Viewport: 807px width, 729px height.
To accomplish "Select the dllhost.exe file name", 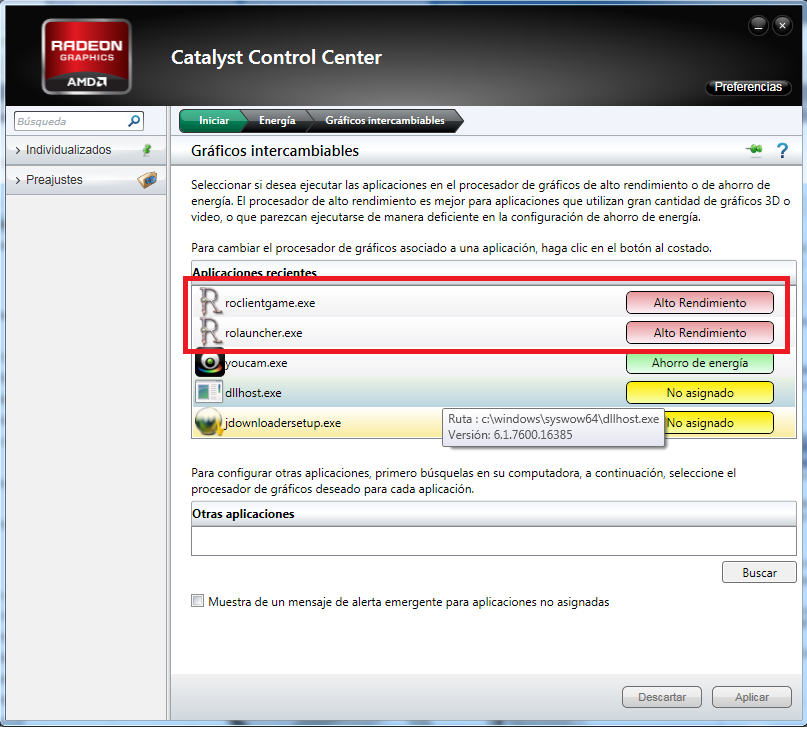I will click(x=253, y=393).
